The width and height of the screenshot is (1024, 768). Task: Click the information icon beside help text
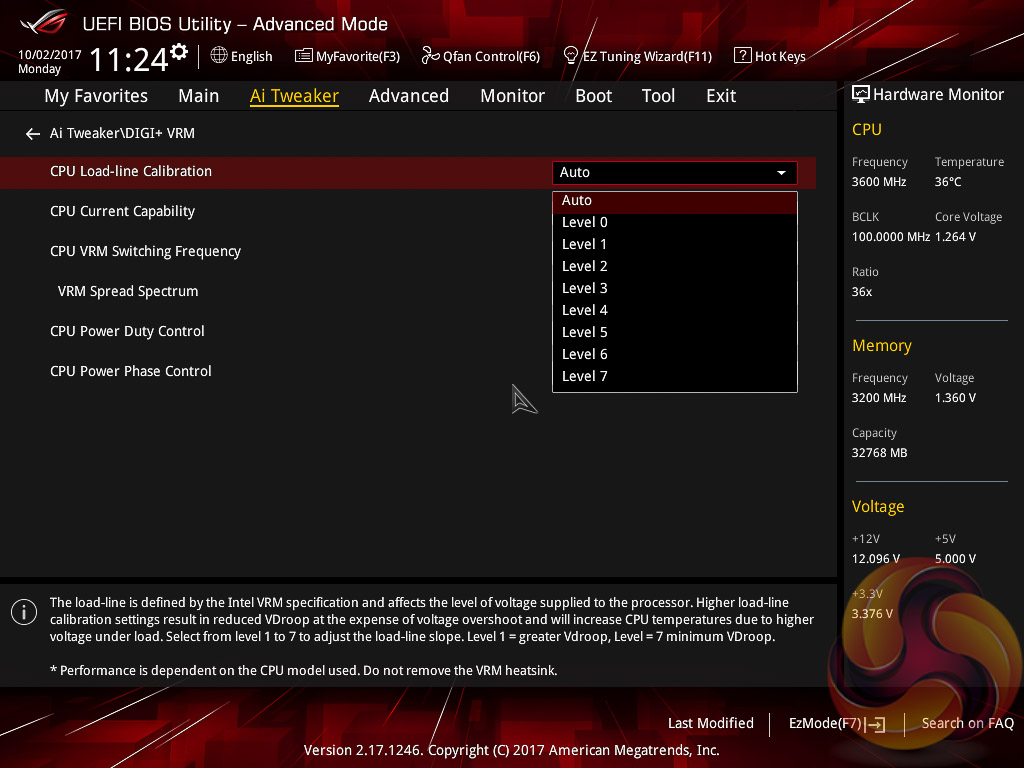coord(24,613)
